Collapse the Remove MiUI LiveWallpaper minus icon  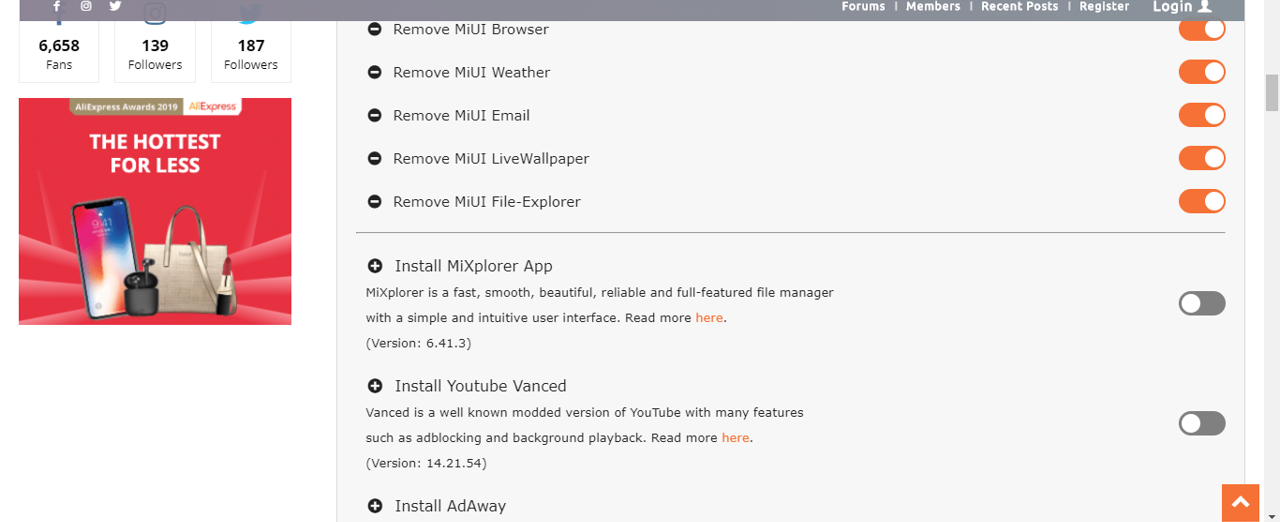[375, 159]
